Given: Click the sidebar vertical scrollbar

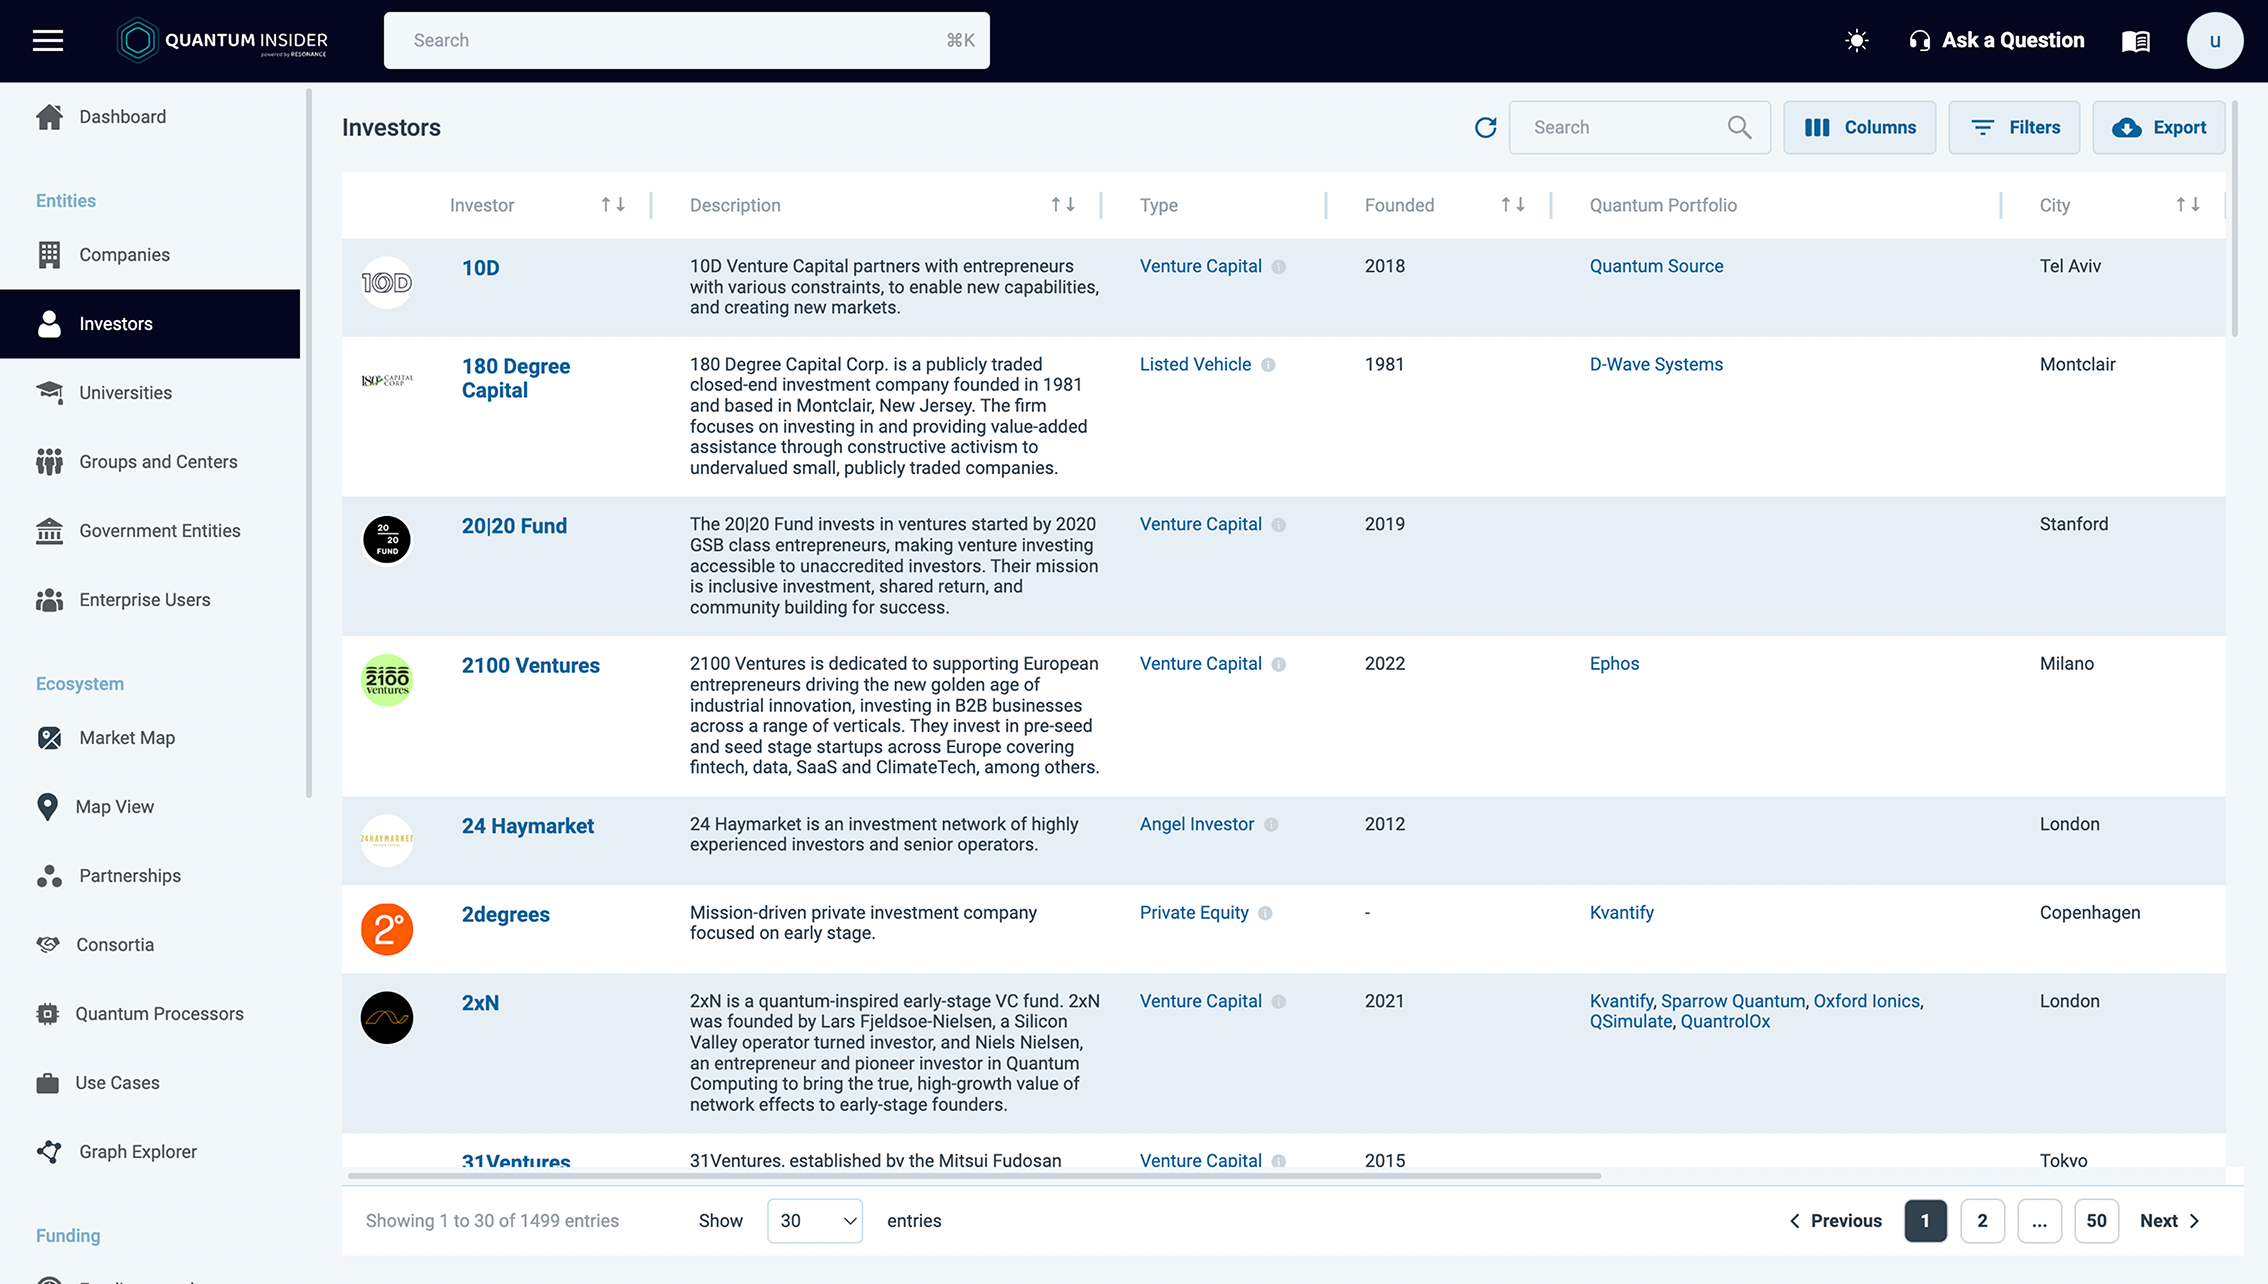Looking at the screenshot, I should point(309,444).
